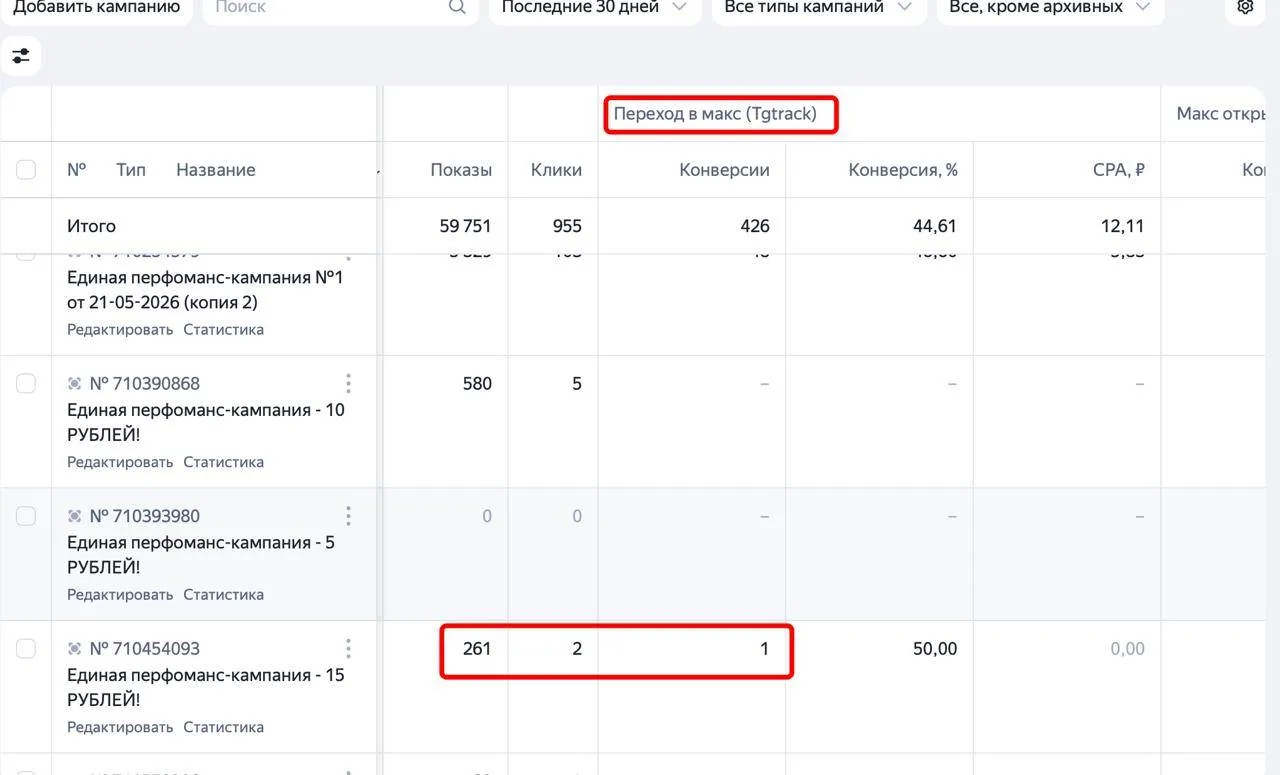This screenshot has height=775, width=1280.
Task: Open campaign 'Единая перфоманс-кампания - 5 РУБЛЕЙ!'
Action: 200,555
